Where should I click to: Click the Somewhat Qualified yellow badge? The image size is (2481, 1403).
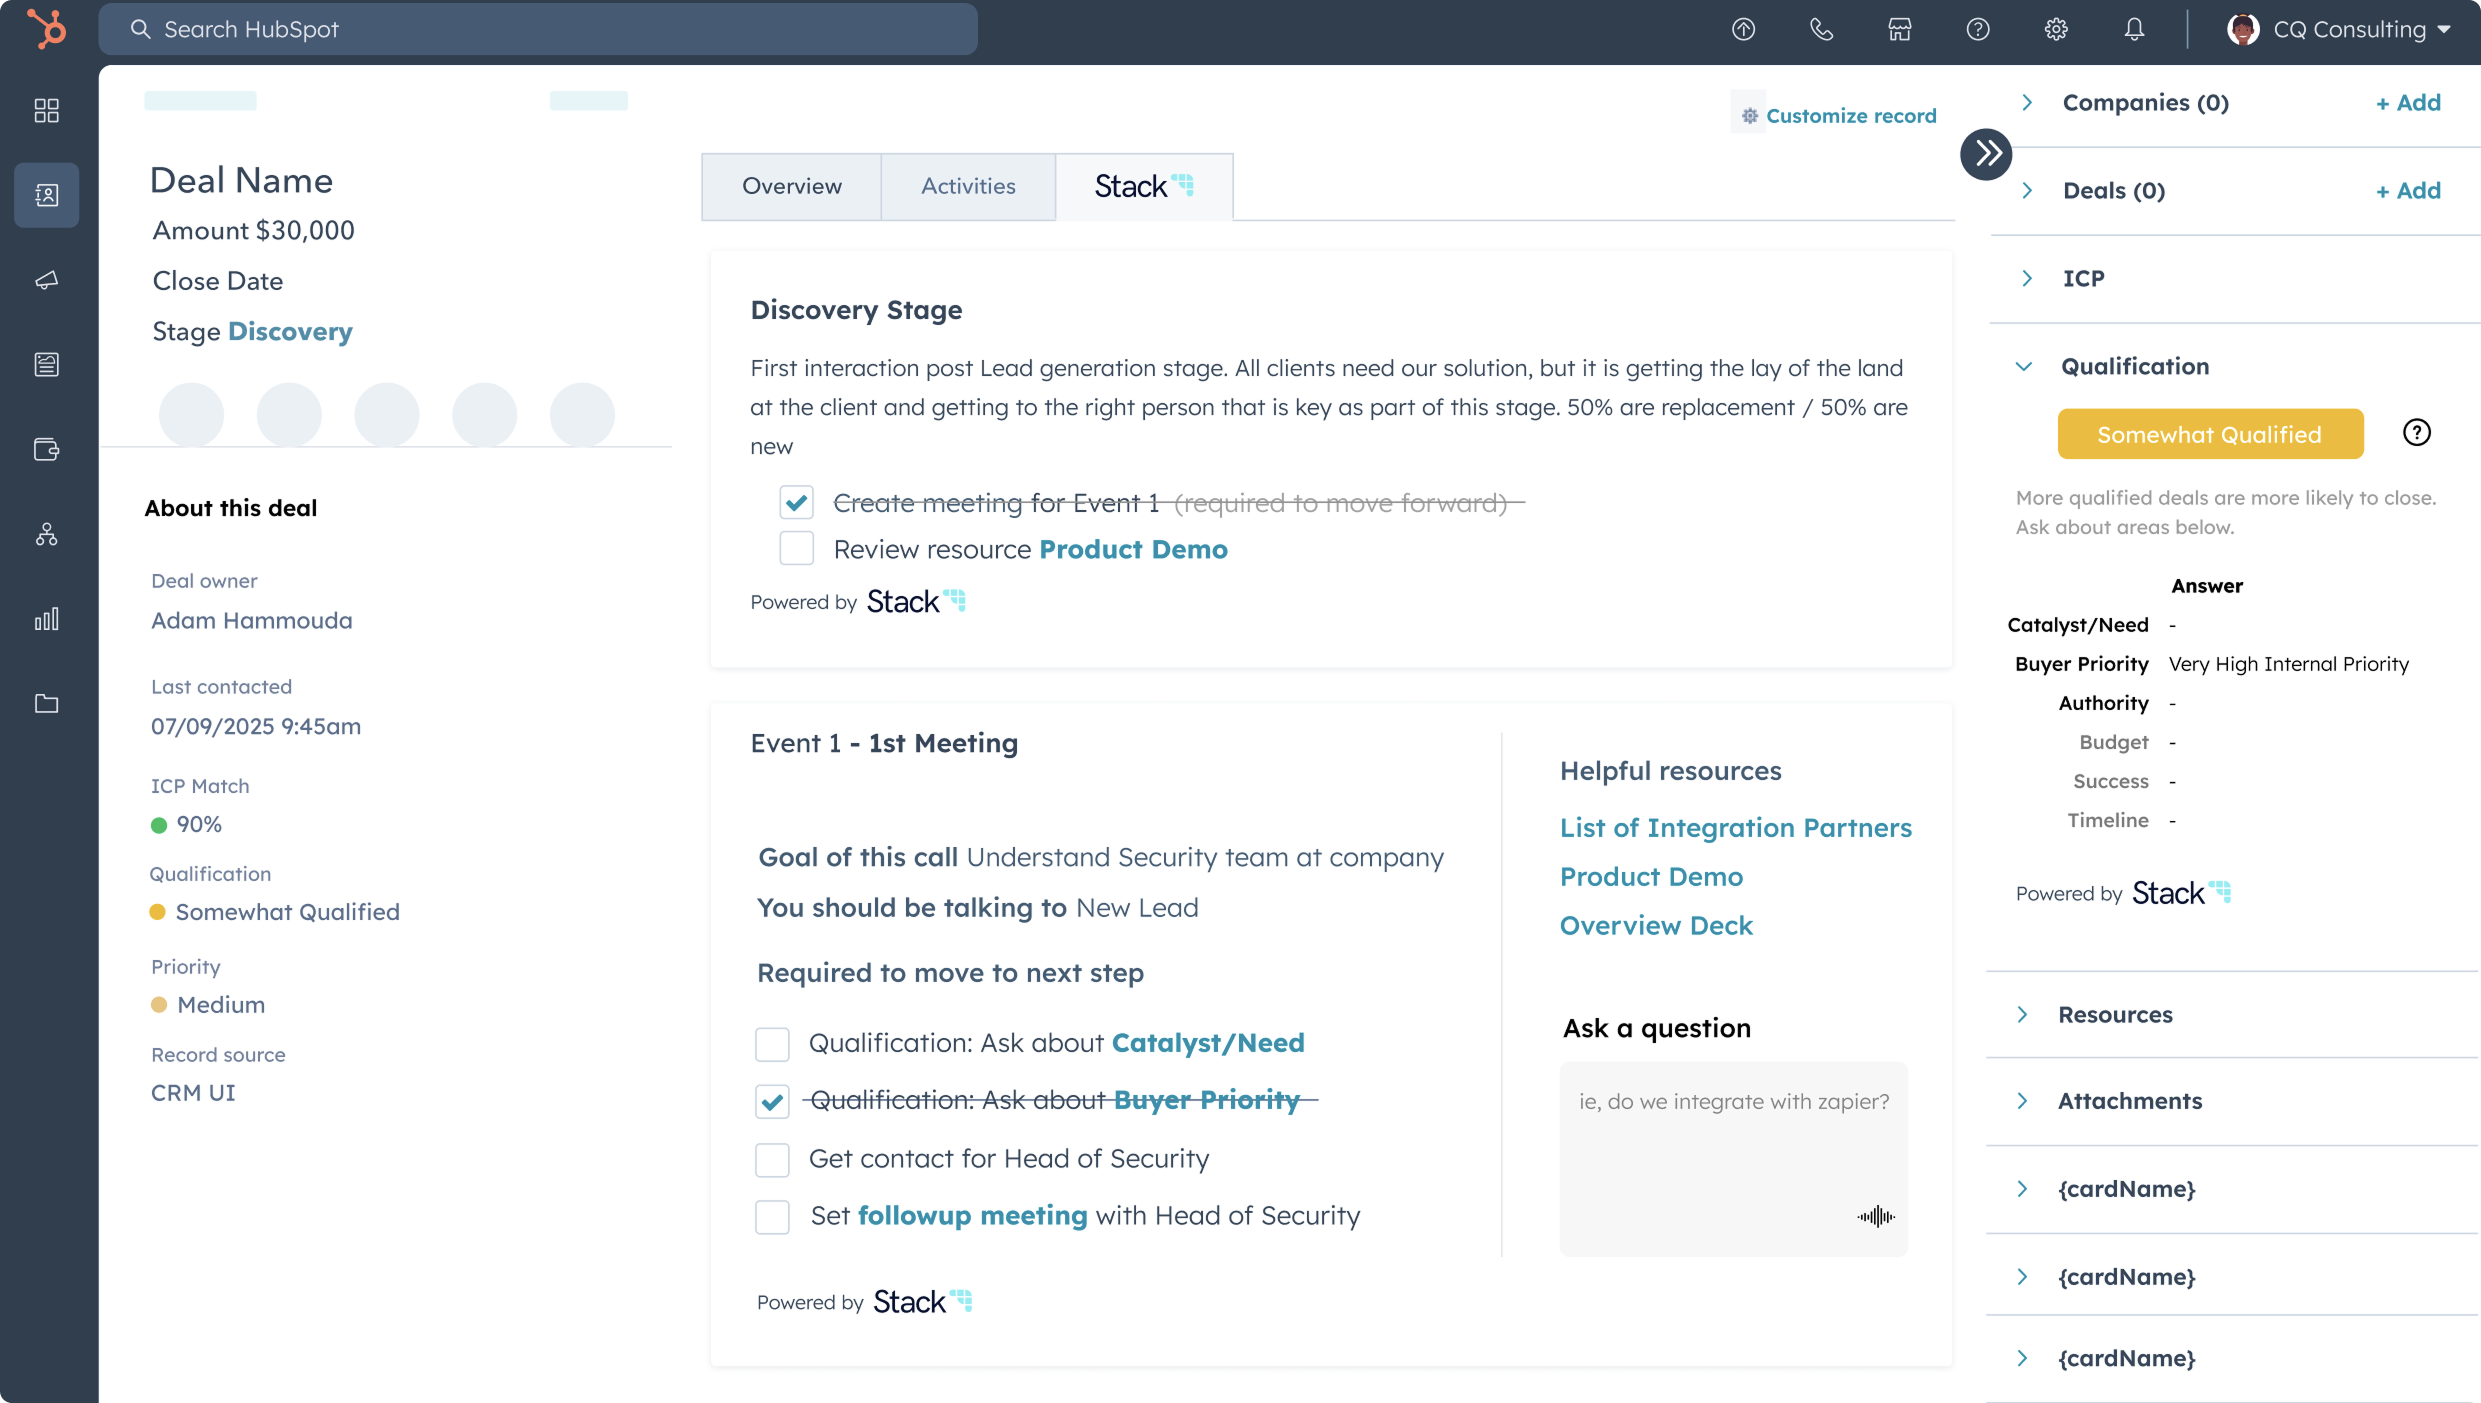coord(2209,434)
